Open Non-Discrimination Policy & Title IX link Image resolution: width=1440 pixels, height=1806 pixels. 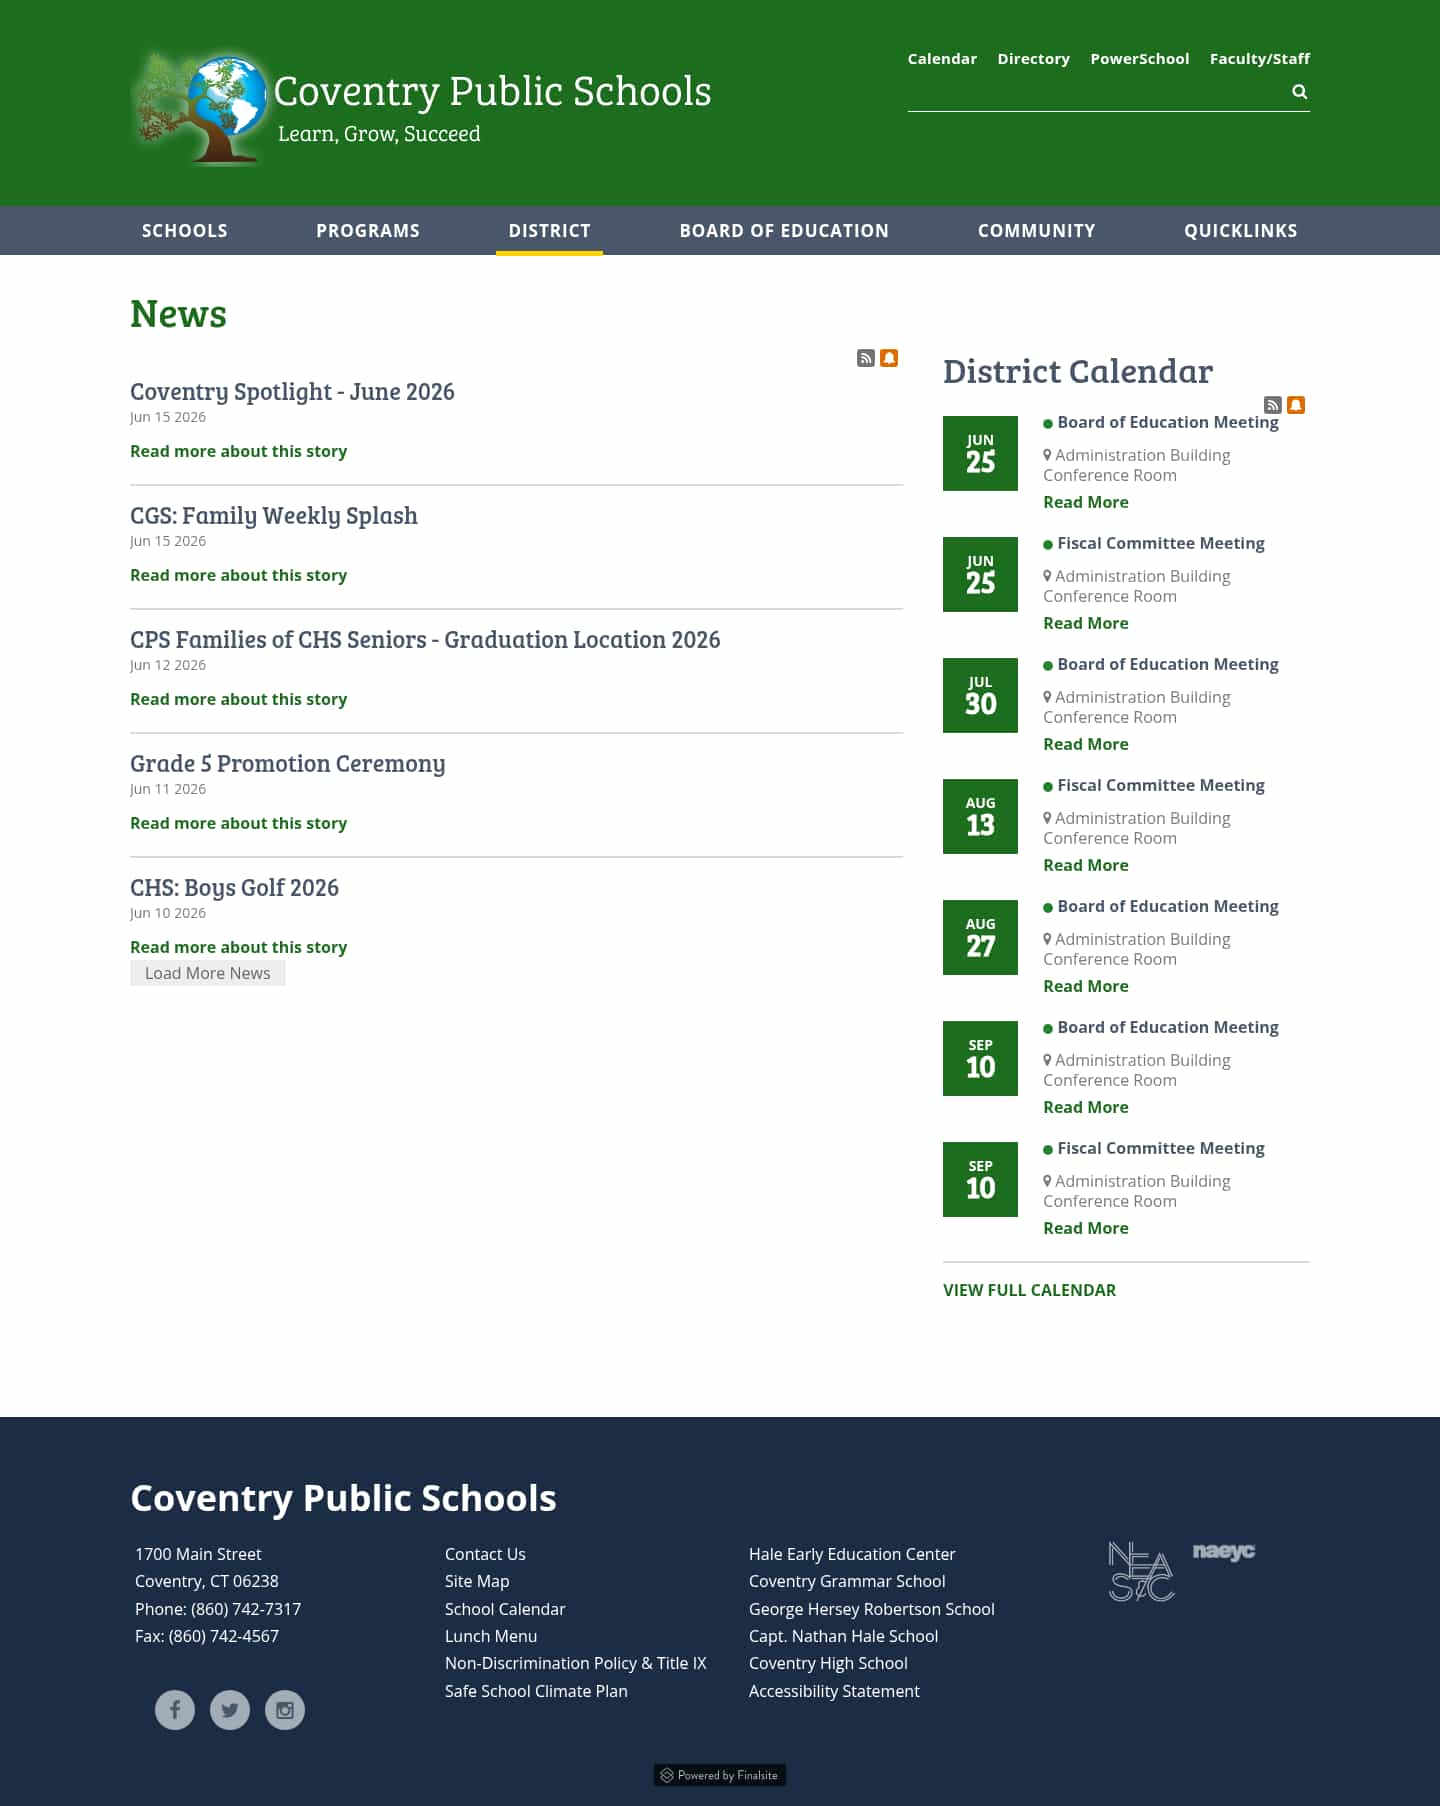[x=576, y=1663]
